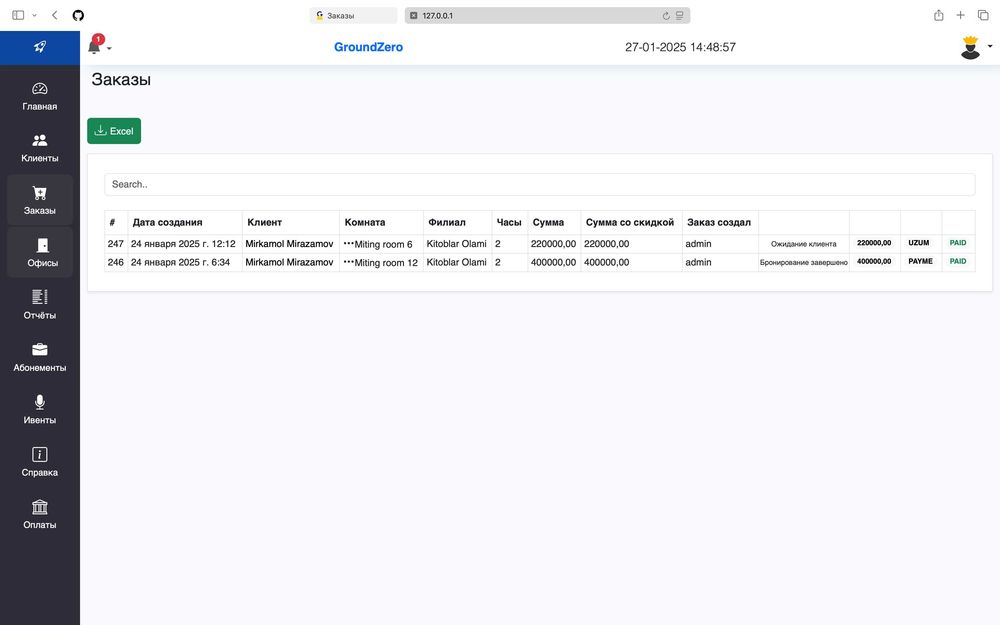Click PAYME payment method label
The height and width of the screenshot is (625, 1000).
[920, 261]
